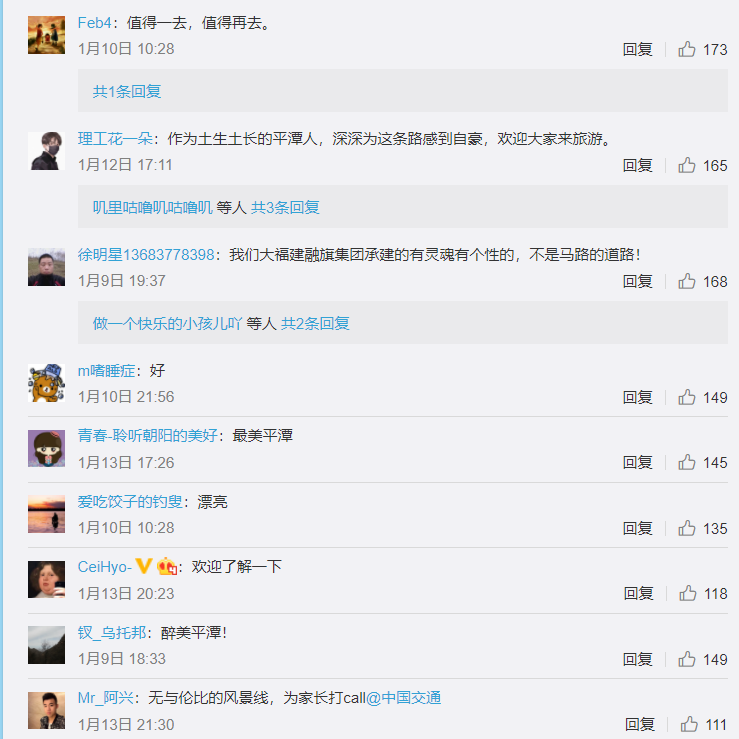The image size is (739, 739).
Task: Click the verified V badge beside CeiHyo-
Action: click(143, 566)
